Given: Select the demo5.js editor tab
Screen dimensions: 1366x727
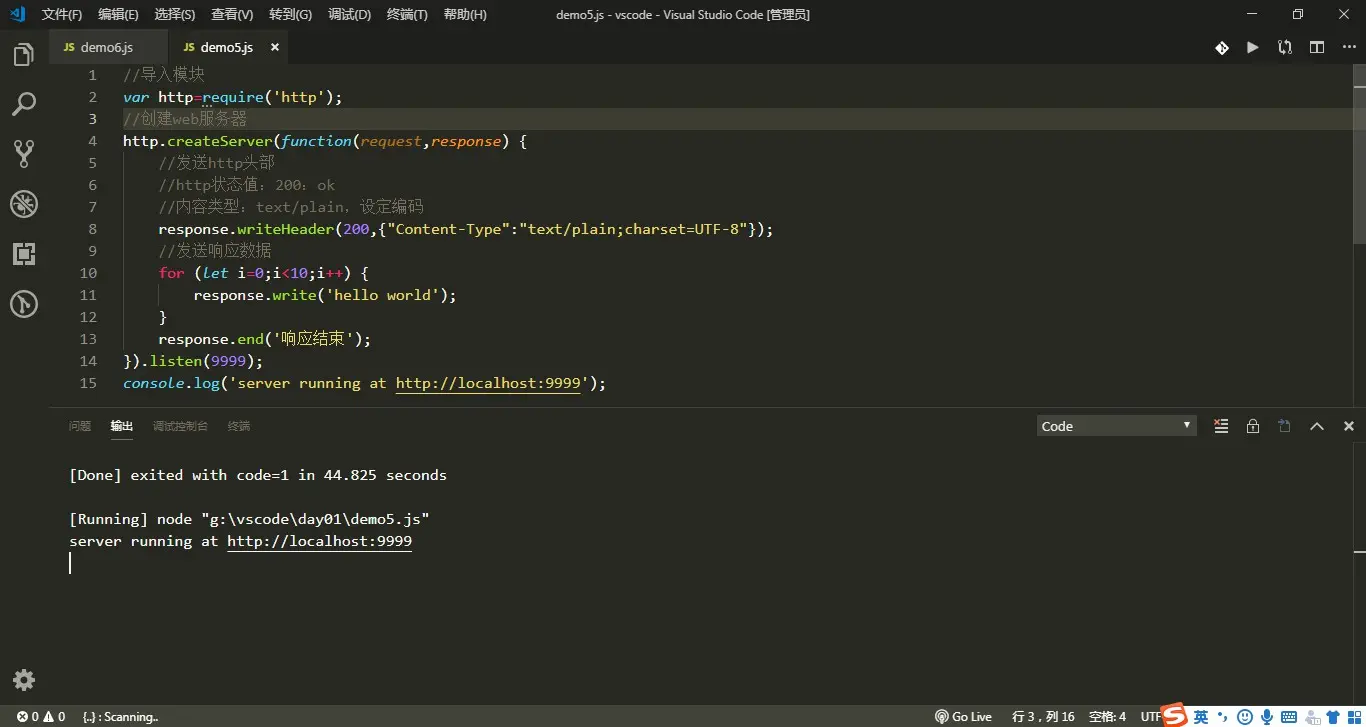Looking at the screenshot, I should (x=226, y=47).
